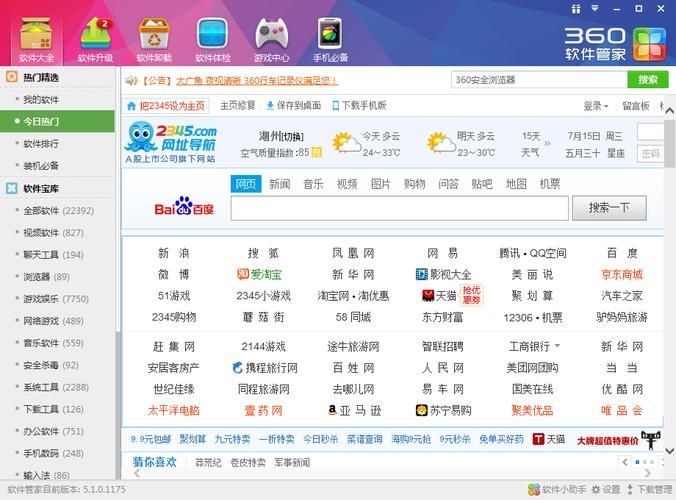Screen dimensions: 676x500
Task: Select the 新闻 search tab
Action: [279, 184]
